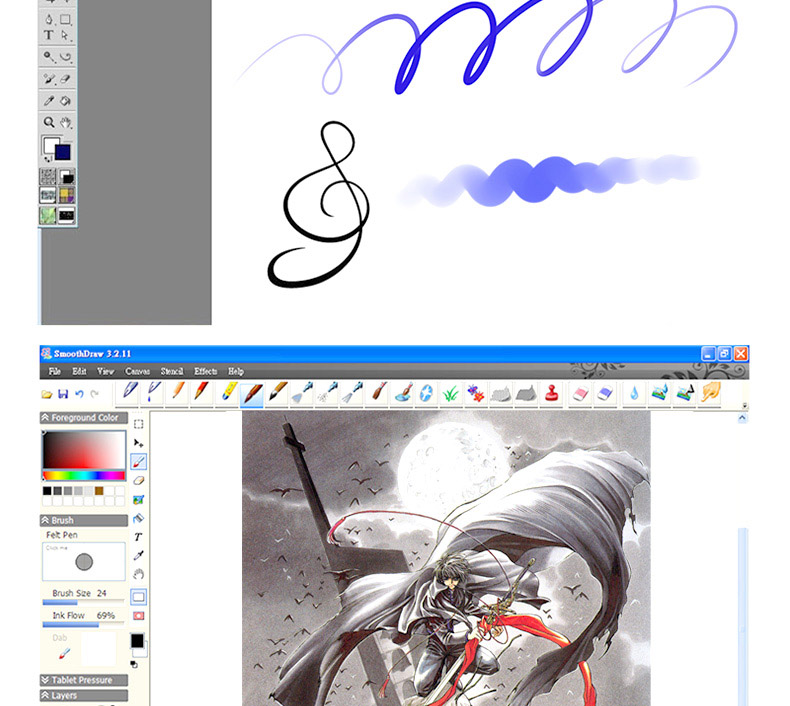Viewport: 790px width, 706px height.
Task: Click the brush preview box to pick brush
Action: point(84,561)
